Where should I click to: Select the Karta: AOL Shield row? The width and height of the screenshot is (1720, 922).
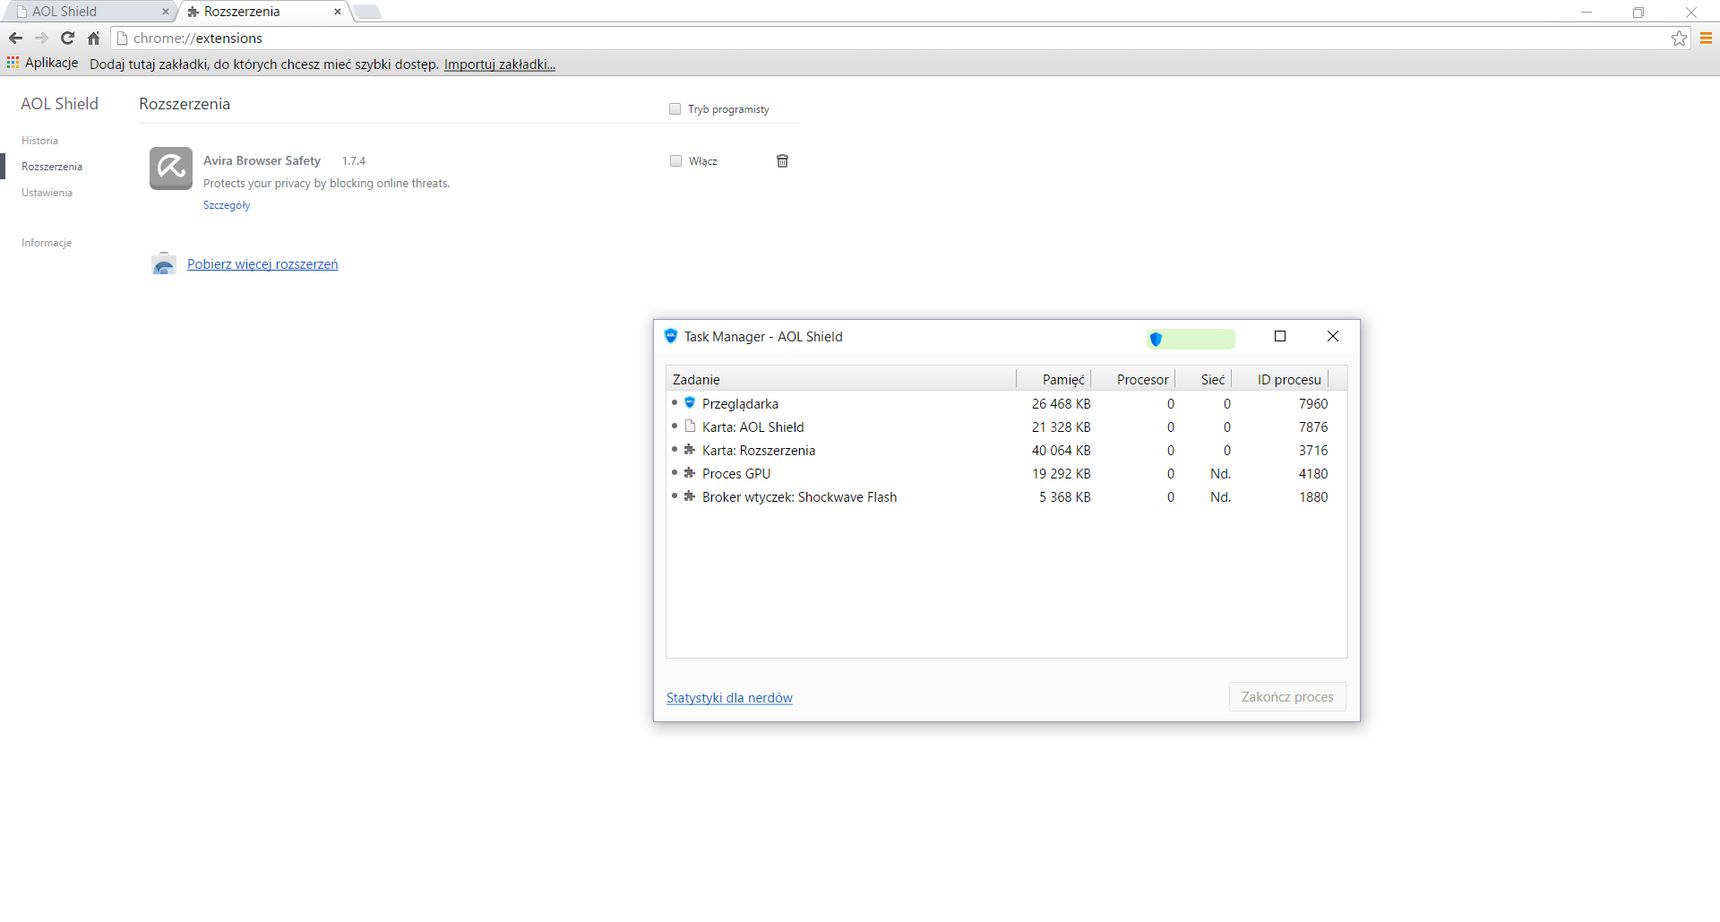(1006, 426)
